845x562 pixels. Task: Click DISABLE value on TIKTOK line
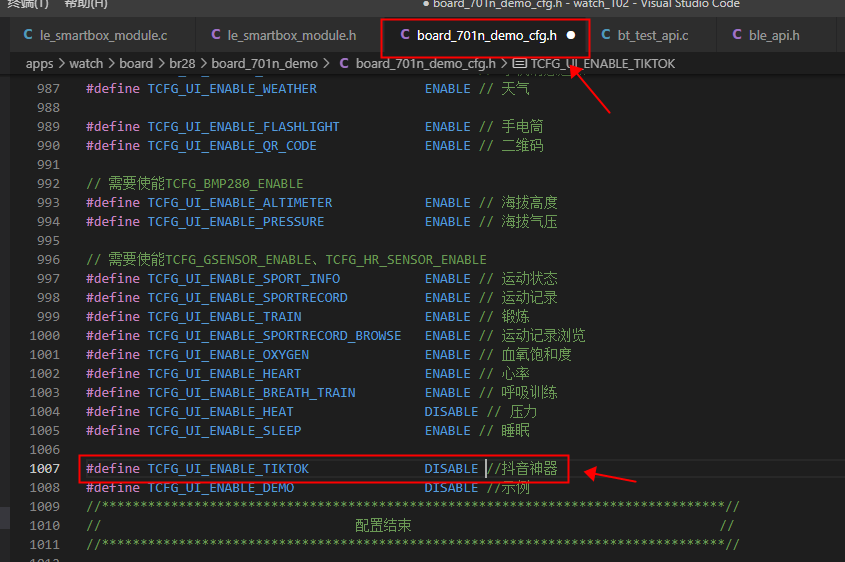pos(451,469)
